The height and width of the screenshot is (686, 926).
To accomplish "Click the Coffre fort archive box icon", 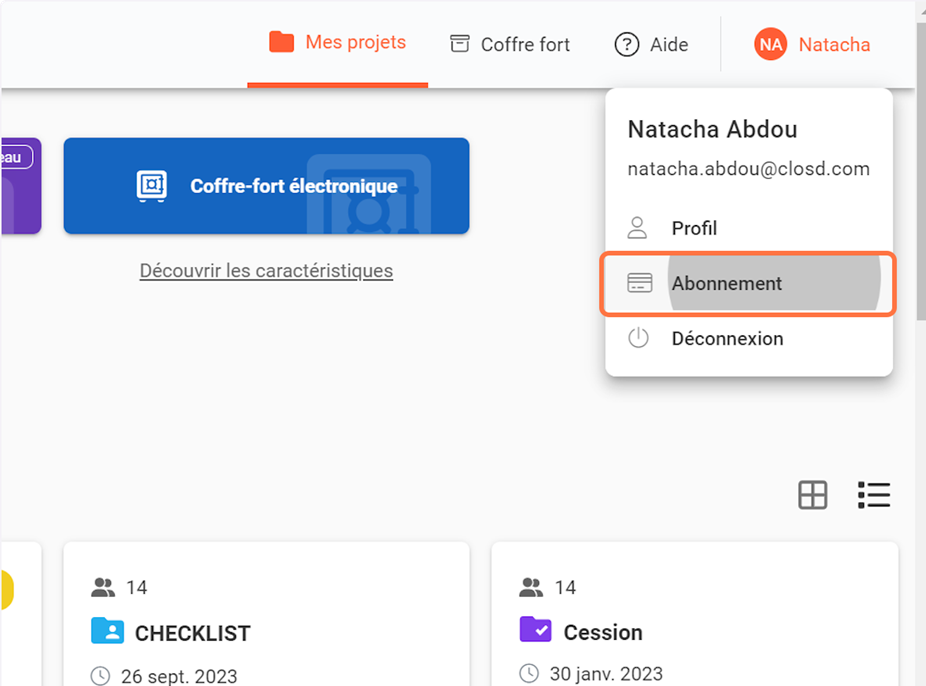I will (x=459, y=44).
